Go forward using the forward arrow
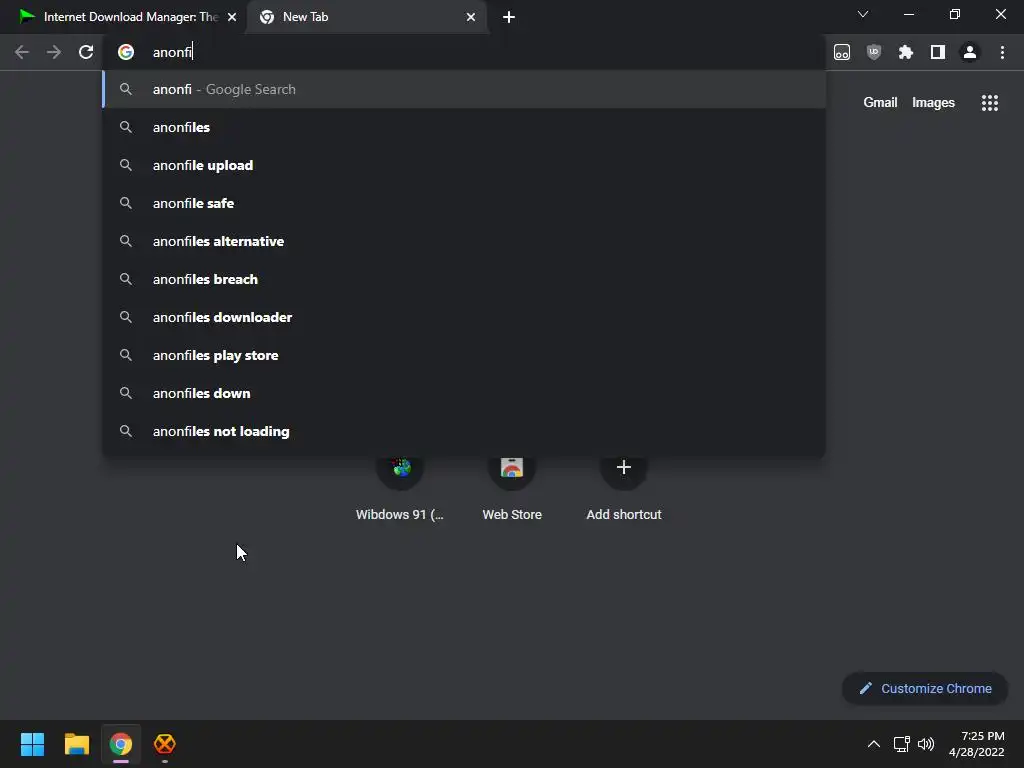The image size is (1024, 768). (x=54, y=52)
